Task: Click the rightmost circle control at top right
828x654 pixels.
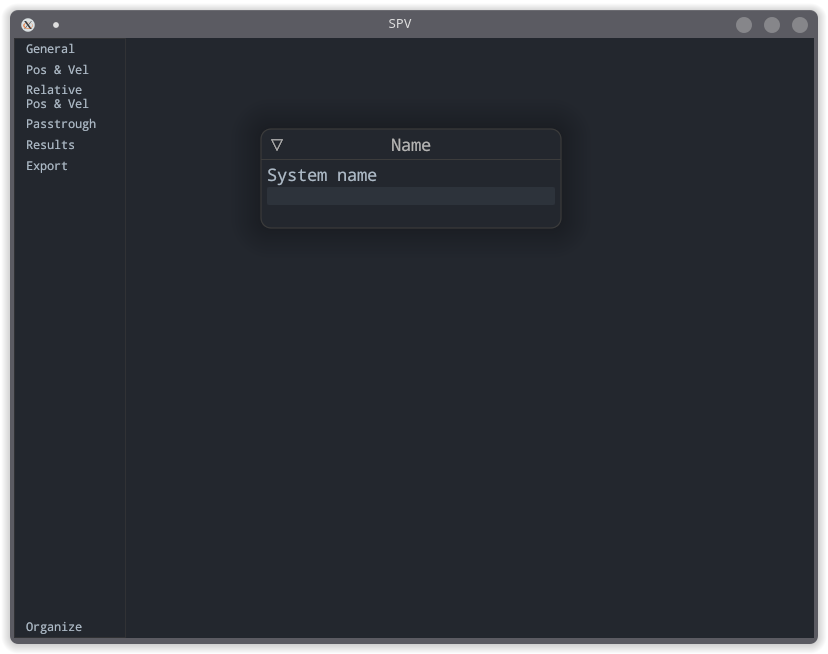Action: [800, 24]
